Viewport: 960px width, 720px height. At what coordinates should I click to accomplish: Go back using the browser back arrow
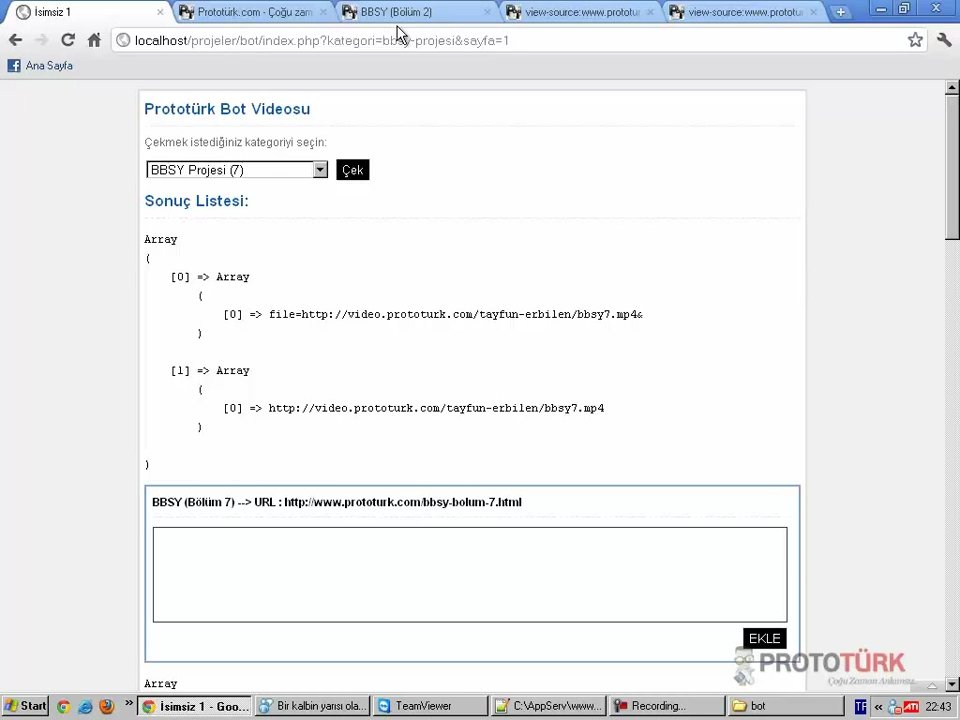click(x=15, y=40)
